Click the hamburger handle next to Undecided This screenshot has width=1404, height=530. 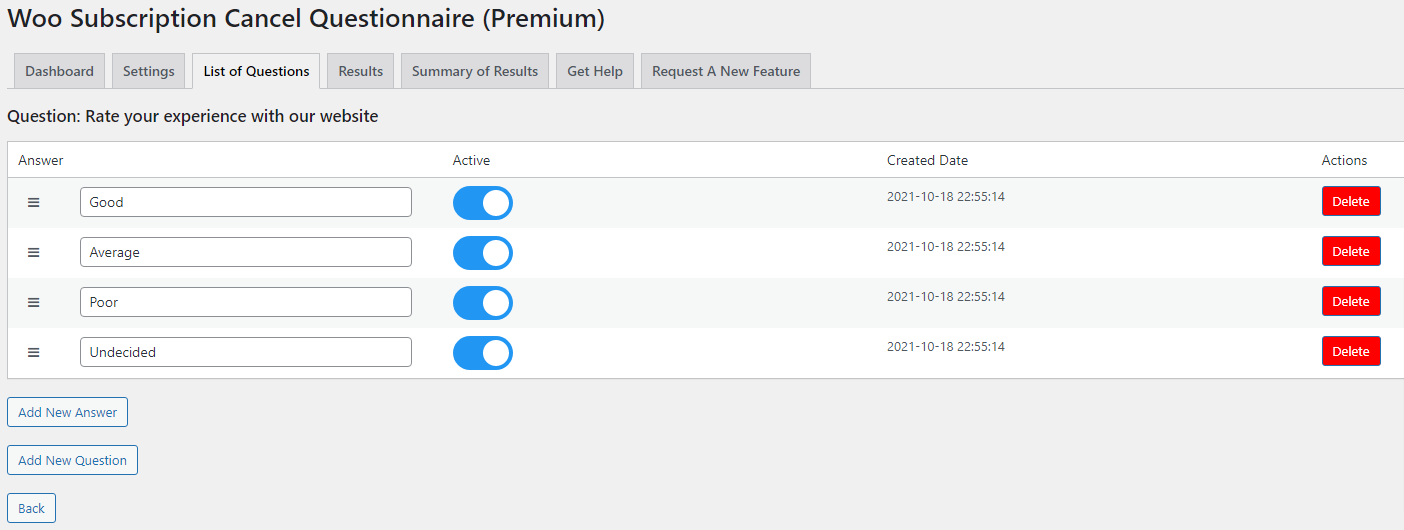pos(33,352)
